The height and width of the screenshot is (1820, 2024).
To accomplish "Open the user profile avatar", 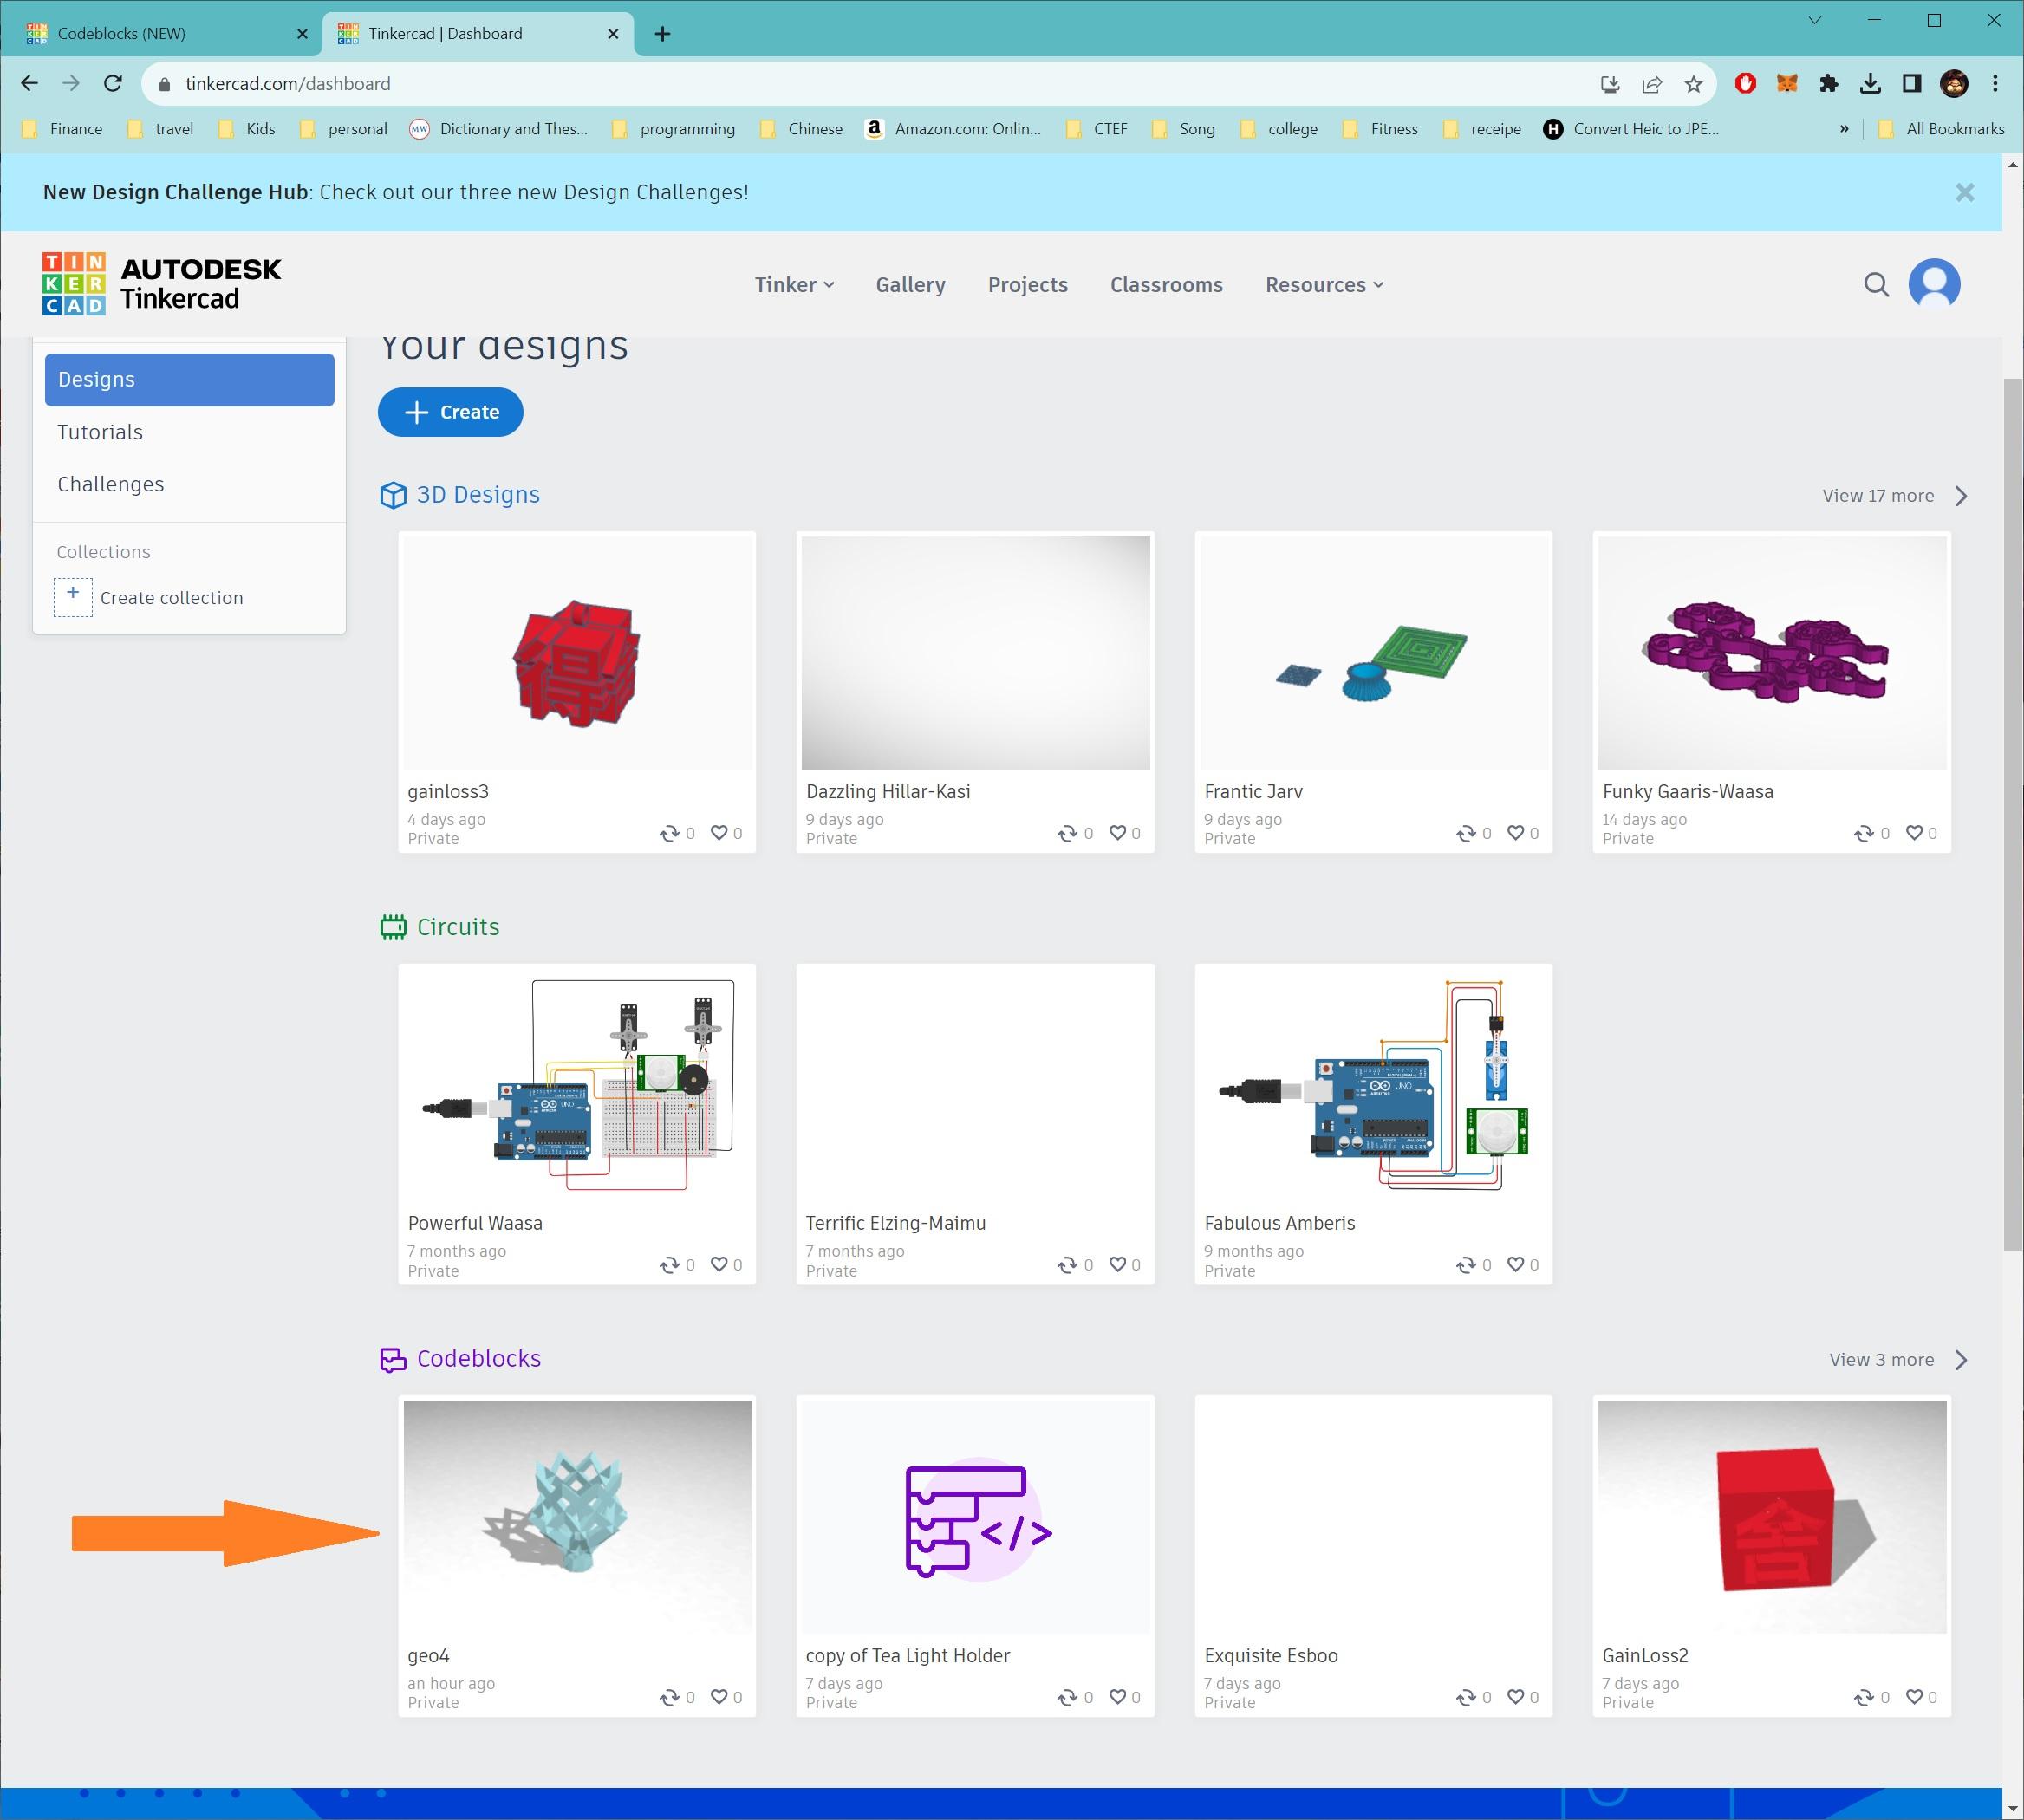I will point(1934,285).
